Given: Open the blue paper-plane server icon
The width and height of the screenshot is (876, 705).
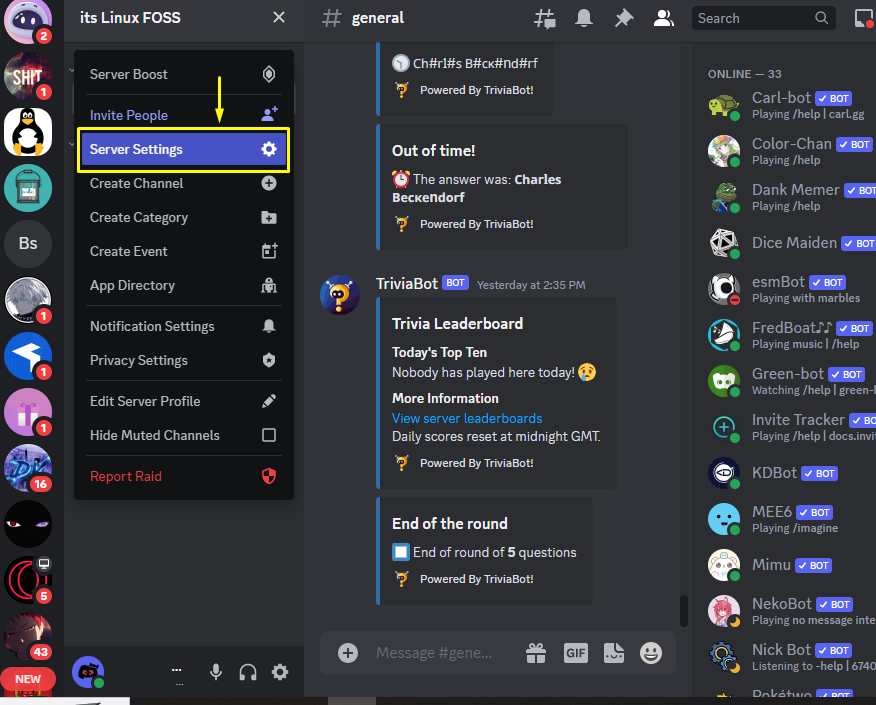Looking at the screenshot, I should click(x=28, y=356).
